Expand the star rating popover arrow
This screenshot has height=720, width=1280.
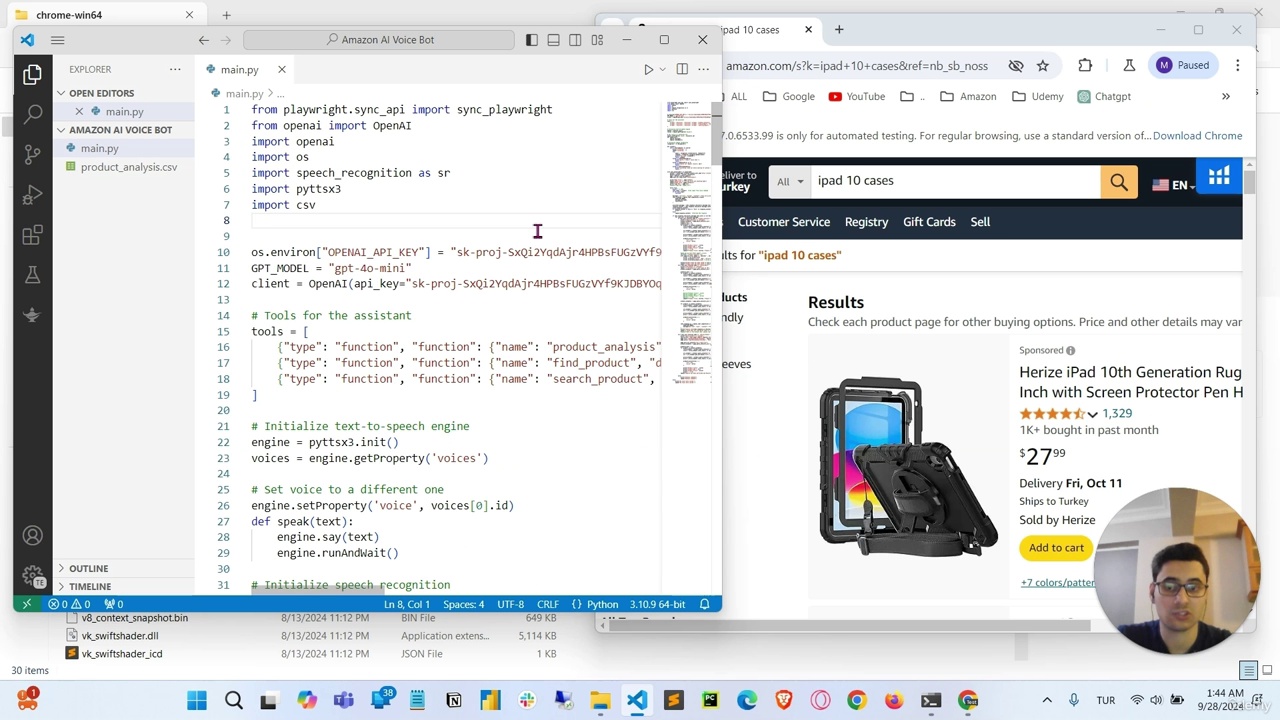1092,414
